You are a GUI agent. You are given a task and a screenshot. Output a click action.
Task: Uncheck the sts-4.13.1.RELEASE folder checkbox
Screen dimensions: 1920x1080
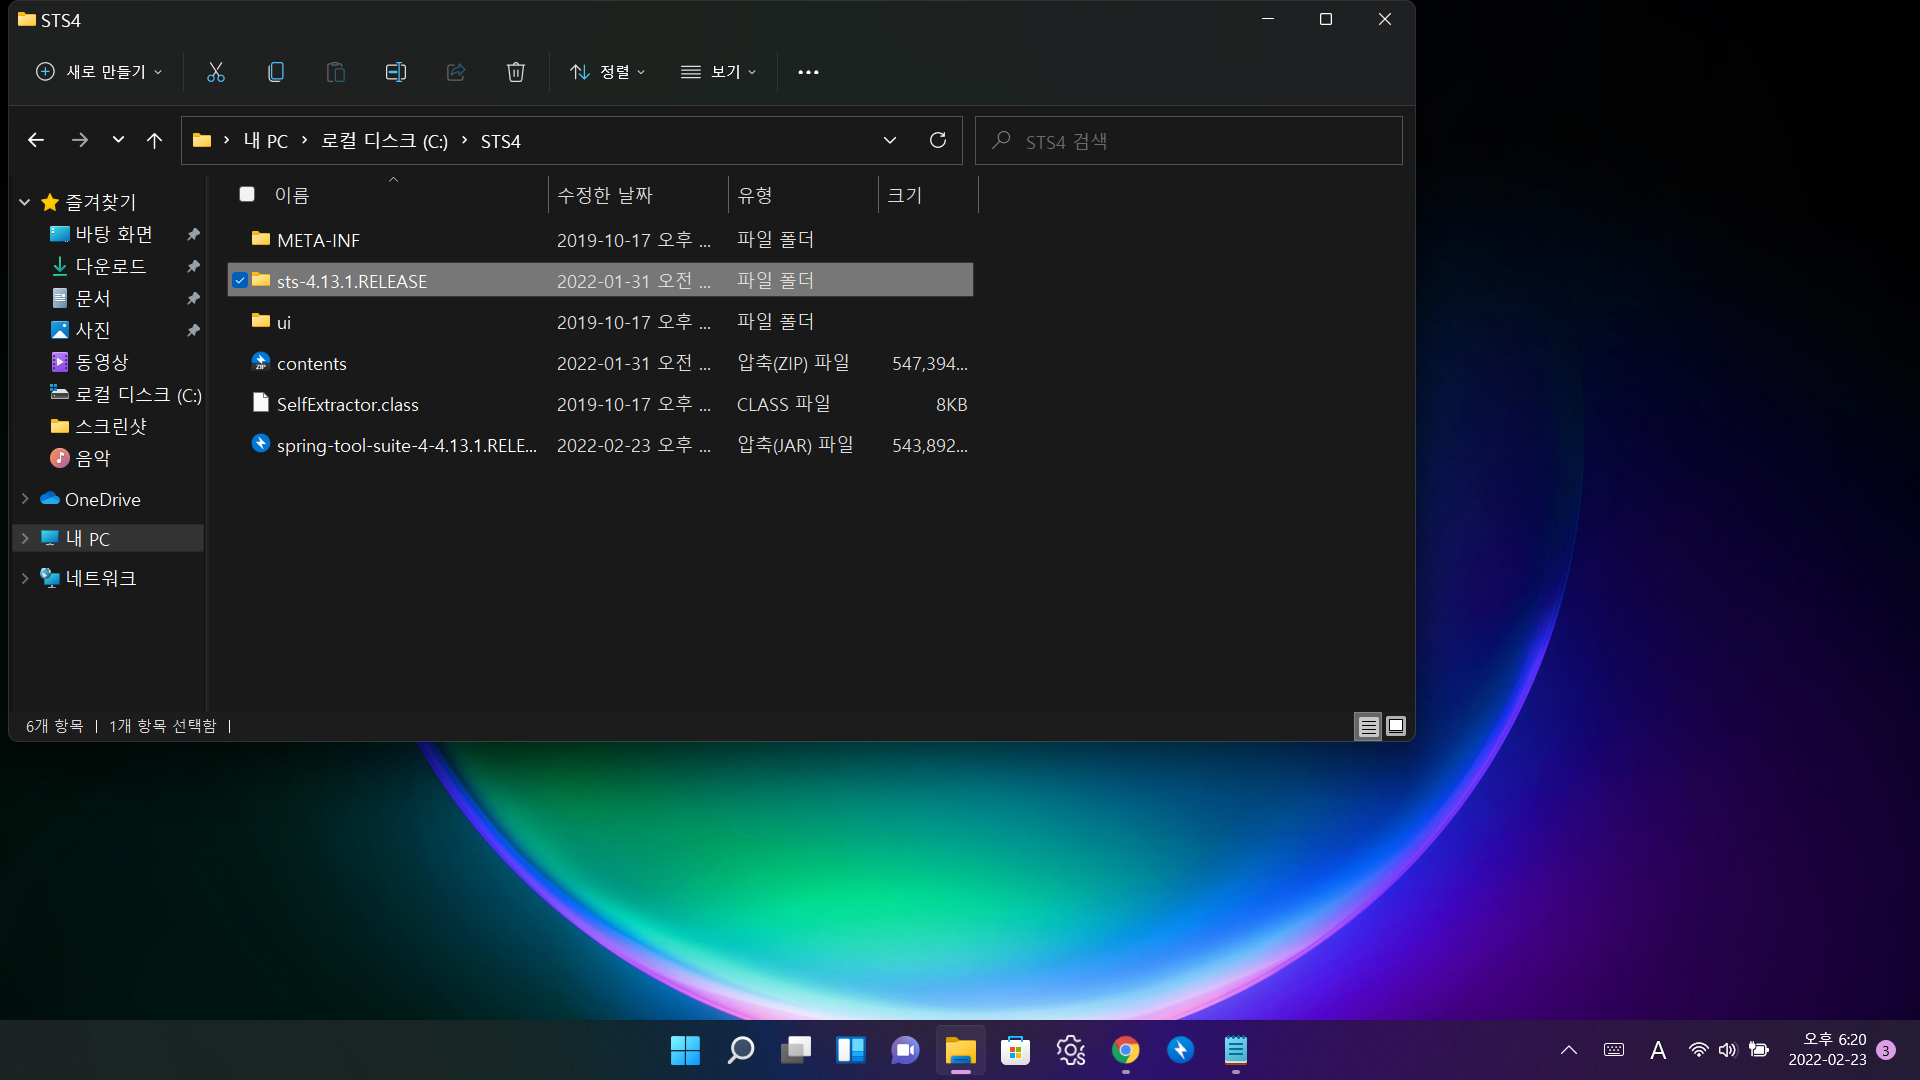coord(240,281)
